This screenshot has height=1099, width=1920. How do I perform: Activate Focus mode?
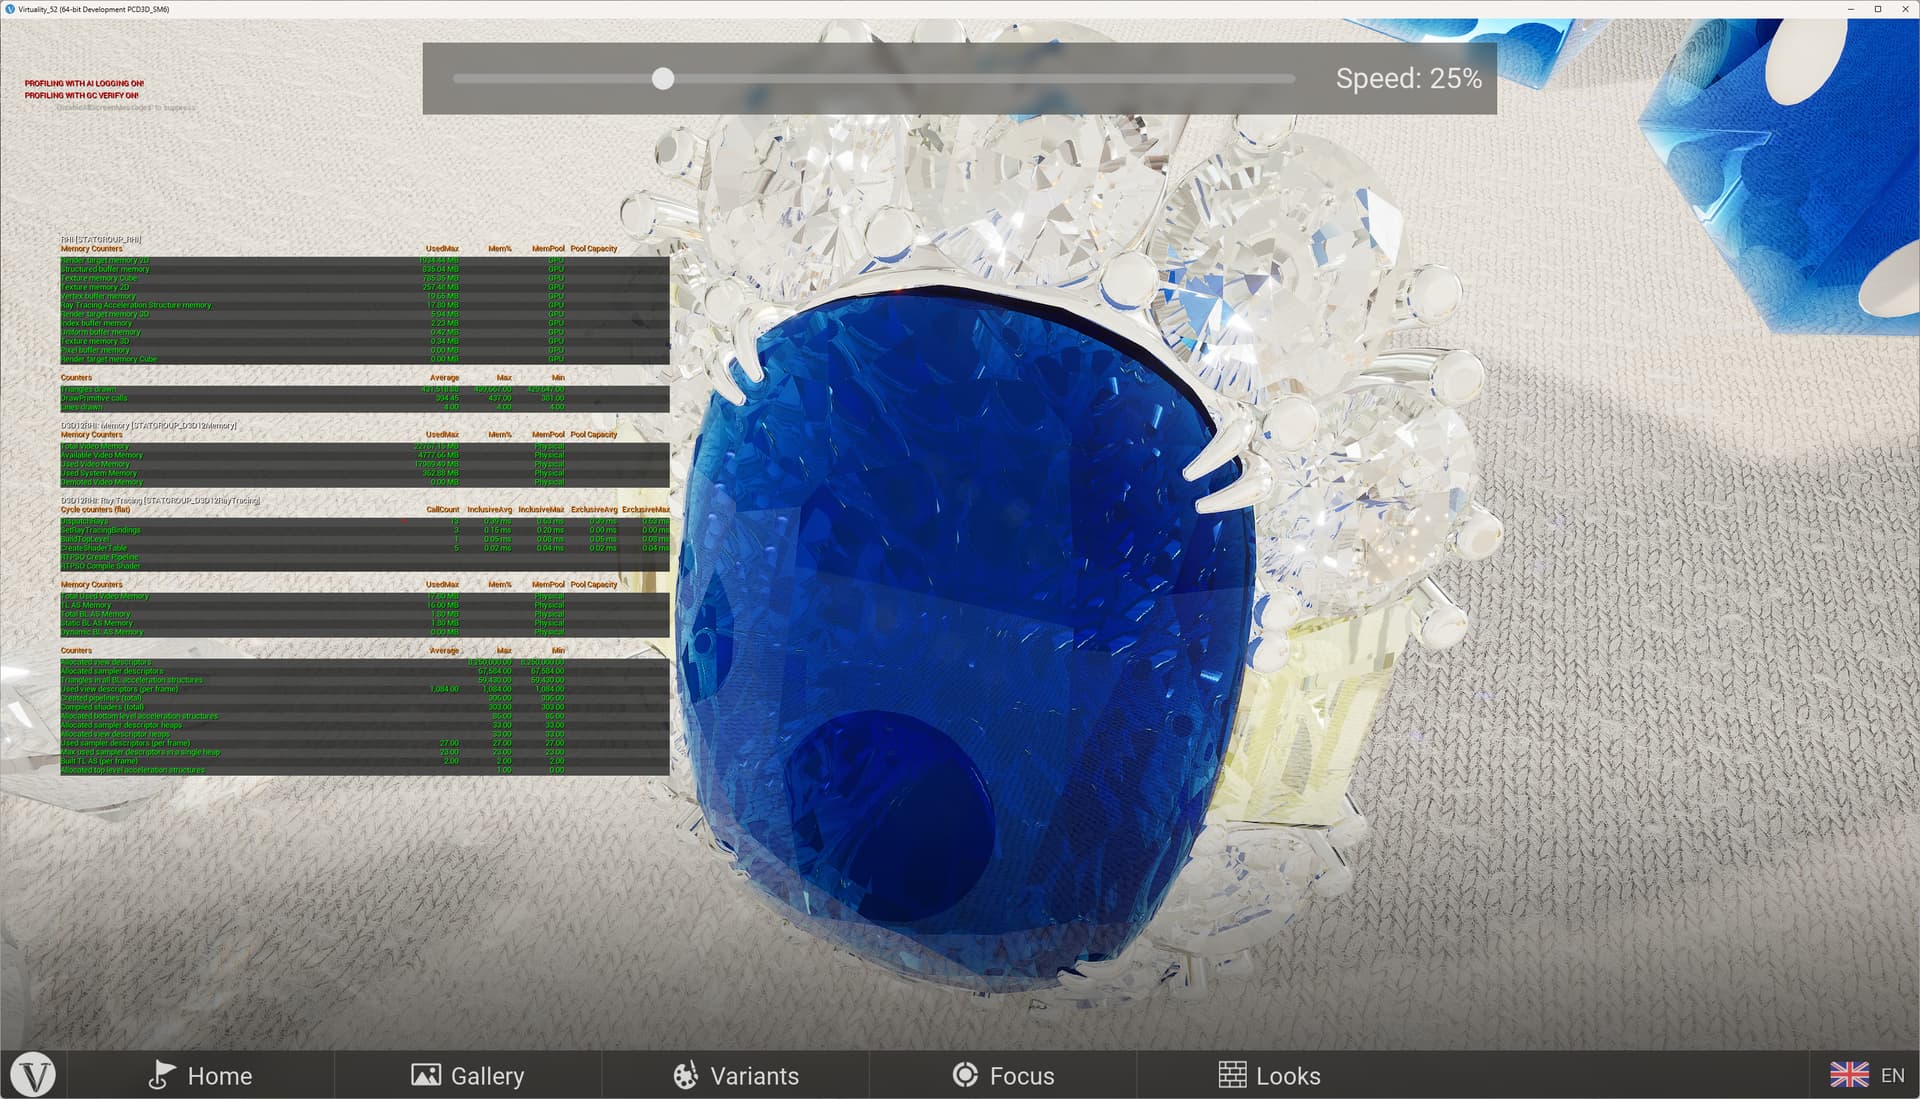click(x=1022, y=1075)
